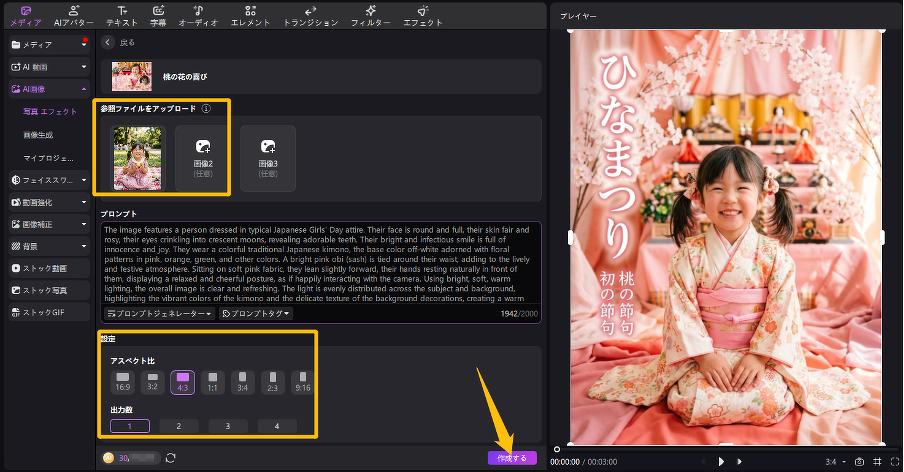Image resolution: width=904 pixels, height=472 pixels.
Task: Select 画像生成 in the sidebar
Action: tap(38, 134)
